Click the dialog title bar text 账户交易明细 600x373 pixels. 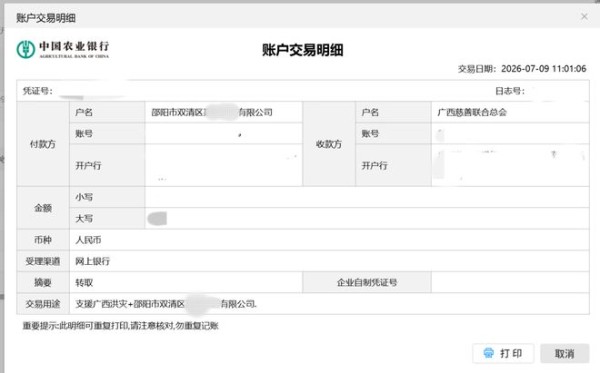[46, 18]
